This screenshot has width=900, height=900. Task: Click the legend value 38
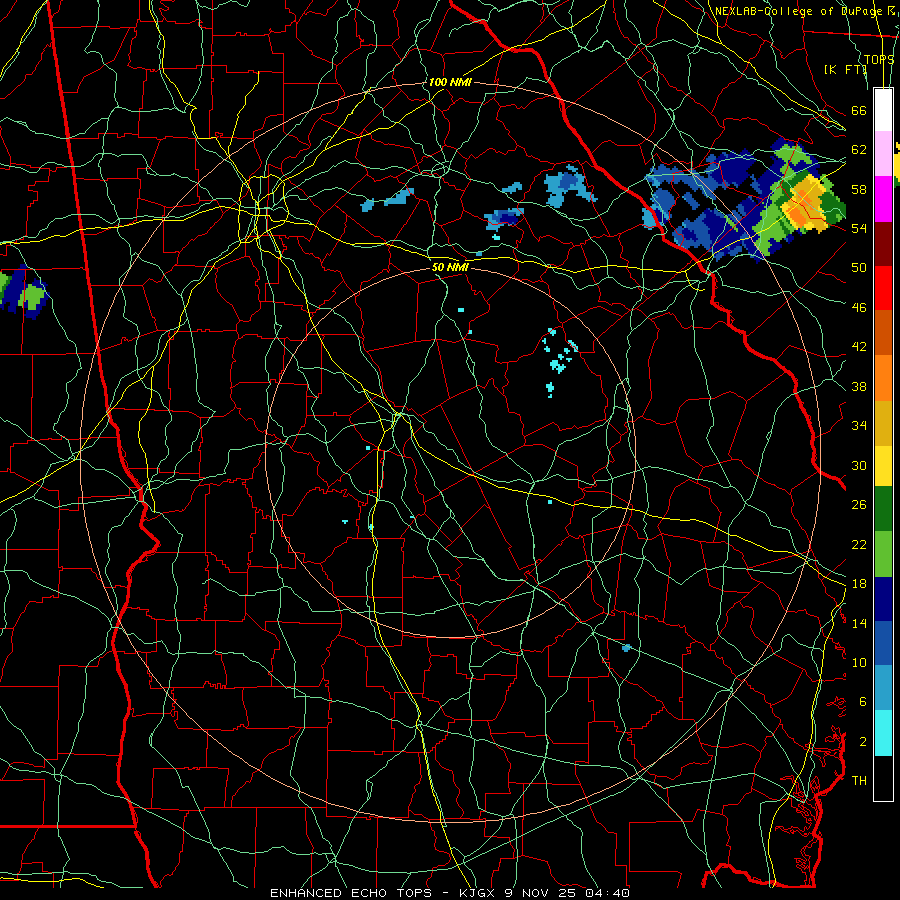(859, 386)
